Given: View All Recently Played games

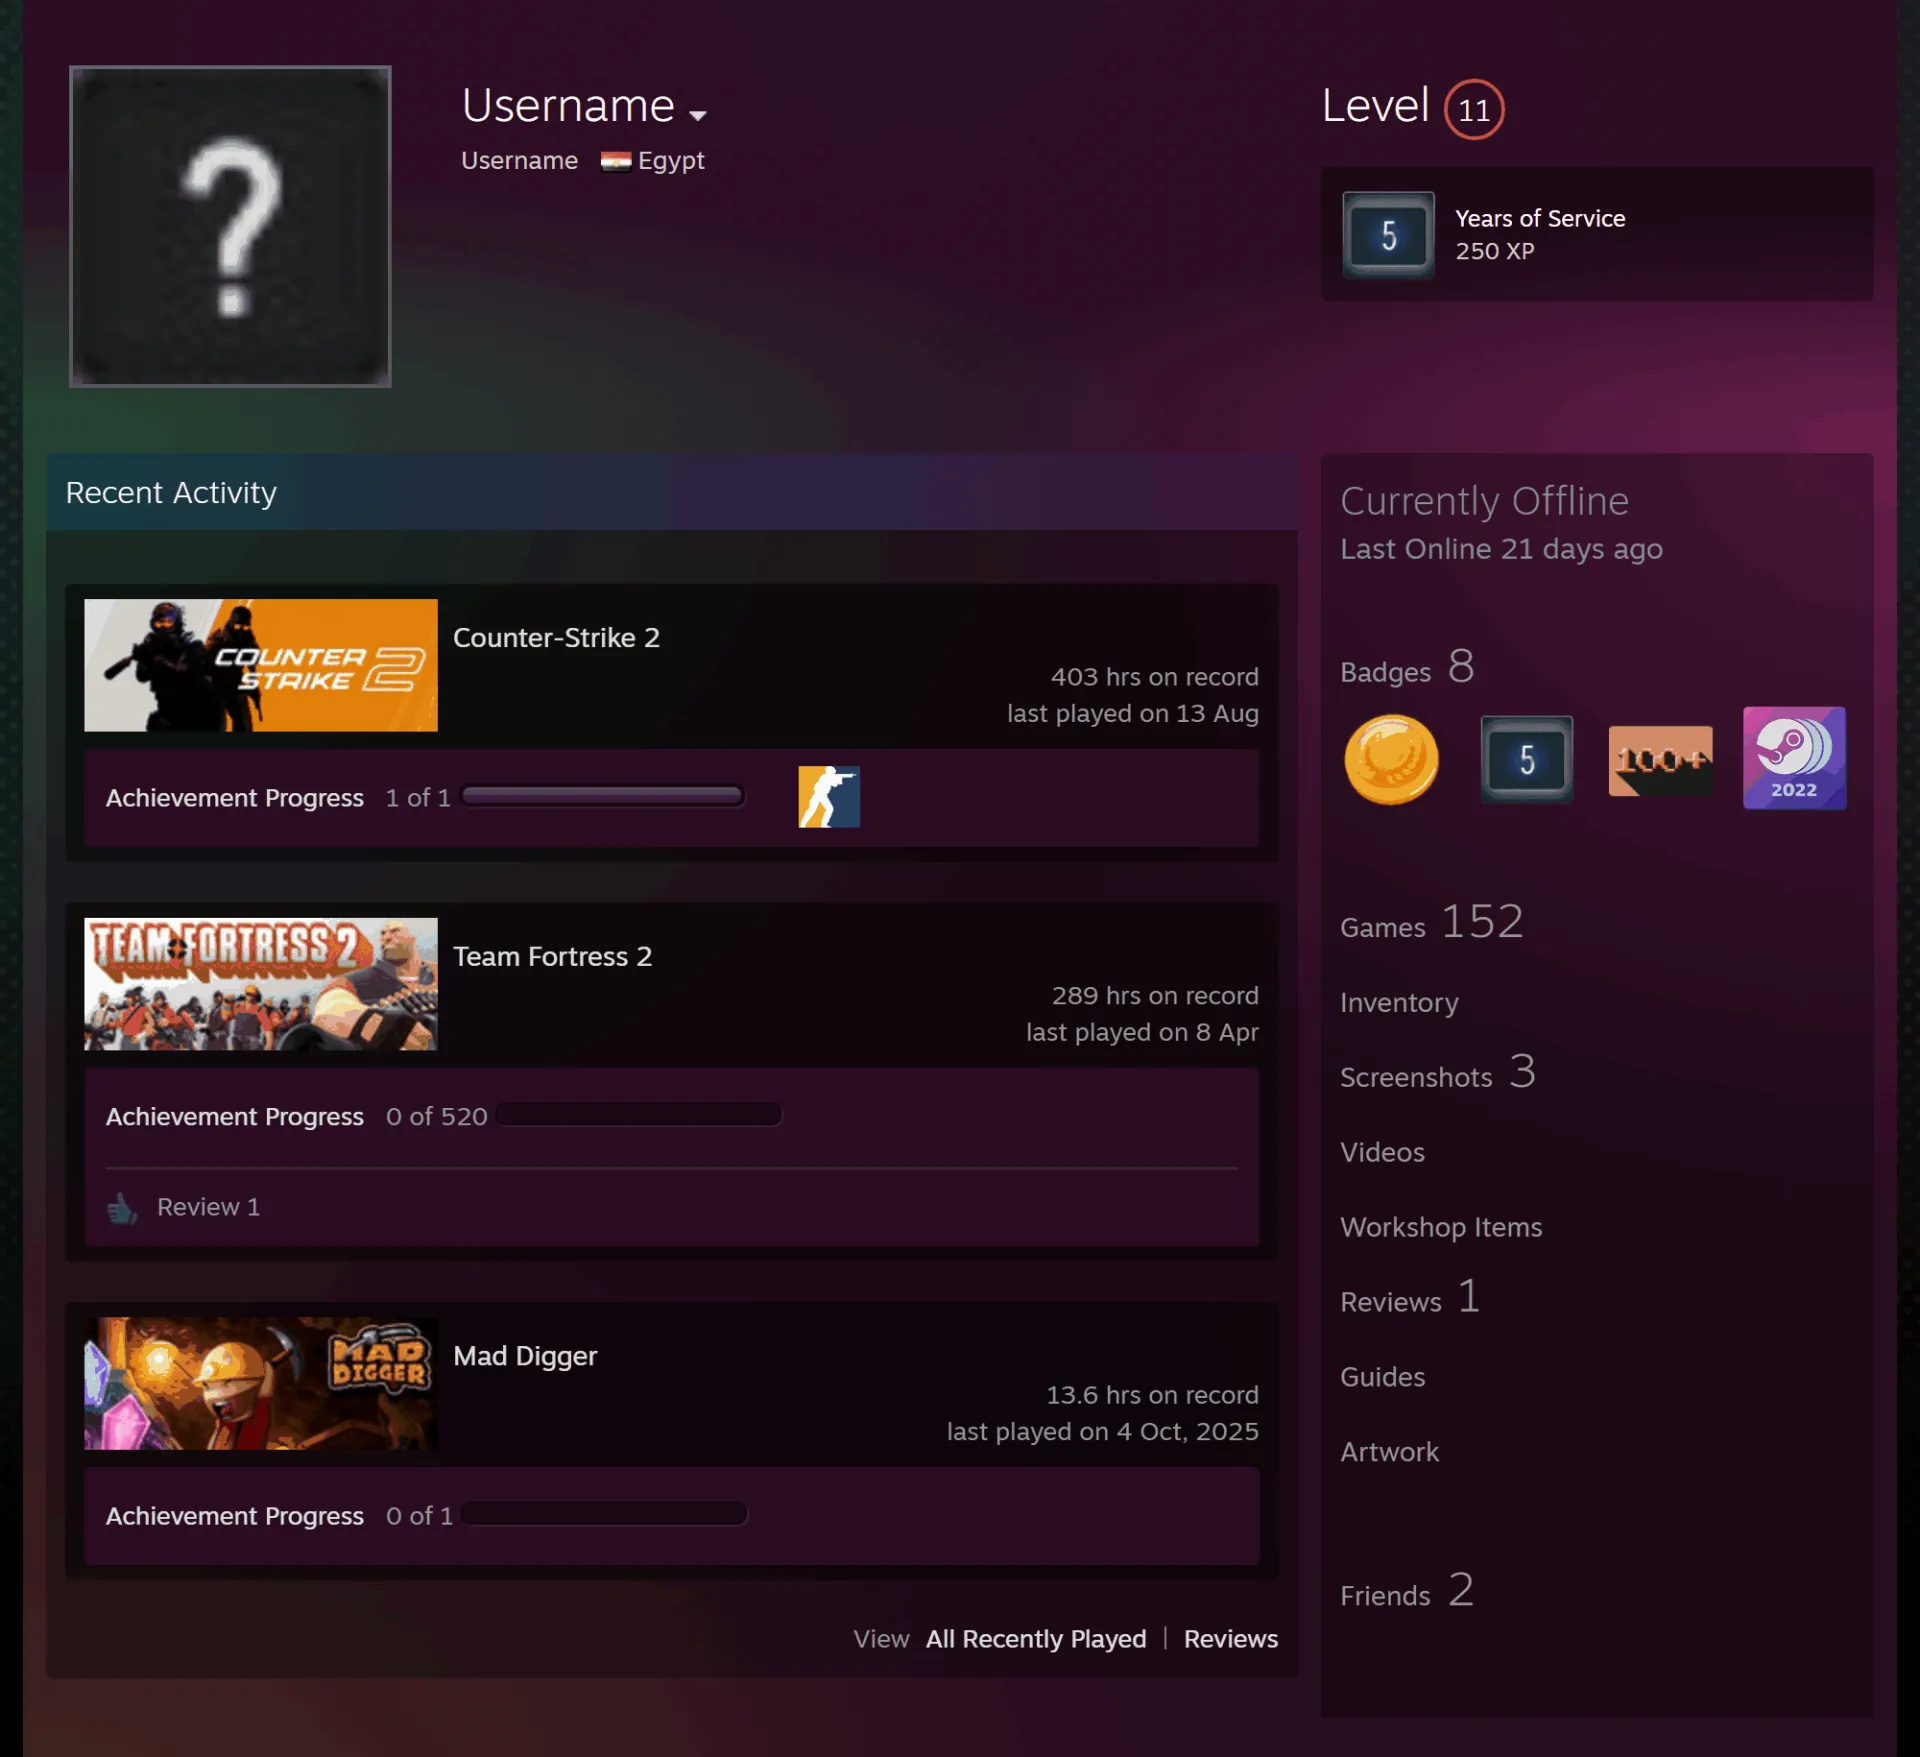Looking at the screenshot, I should pos(1036,1639).
